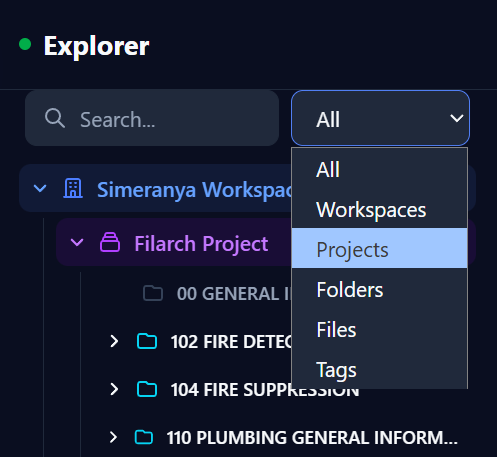Pick the Folders filter option

(380, 289)
